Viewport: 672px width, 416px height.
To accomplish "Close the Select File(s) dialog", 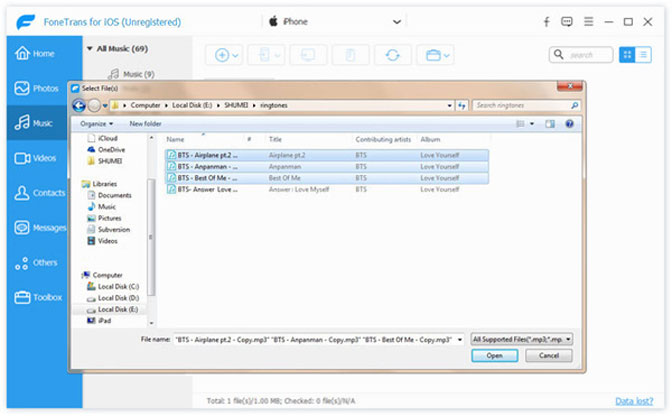I will click(570, 86).
